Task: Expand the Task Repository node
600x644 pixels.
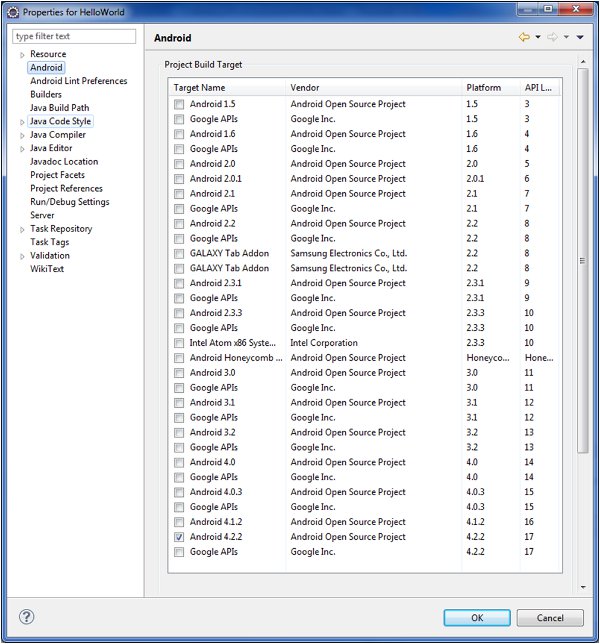Action: click(22, 230)
